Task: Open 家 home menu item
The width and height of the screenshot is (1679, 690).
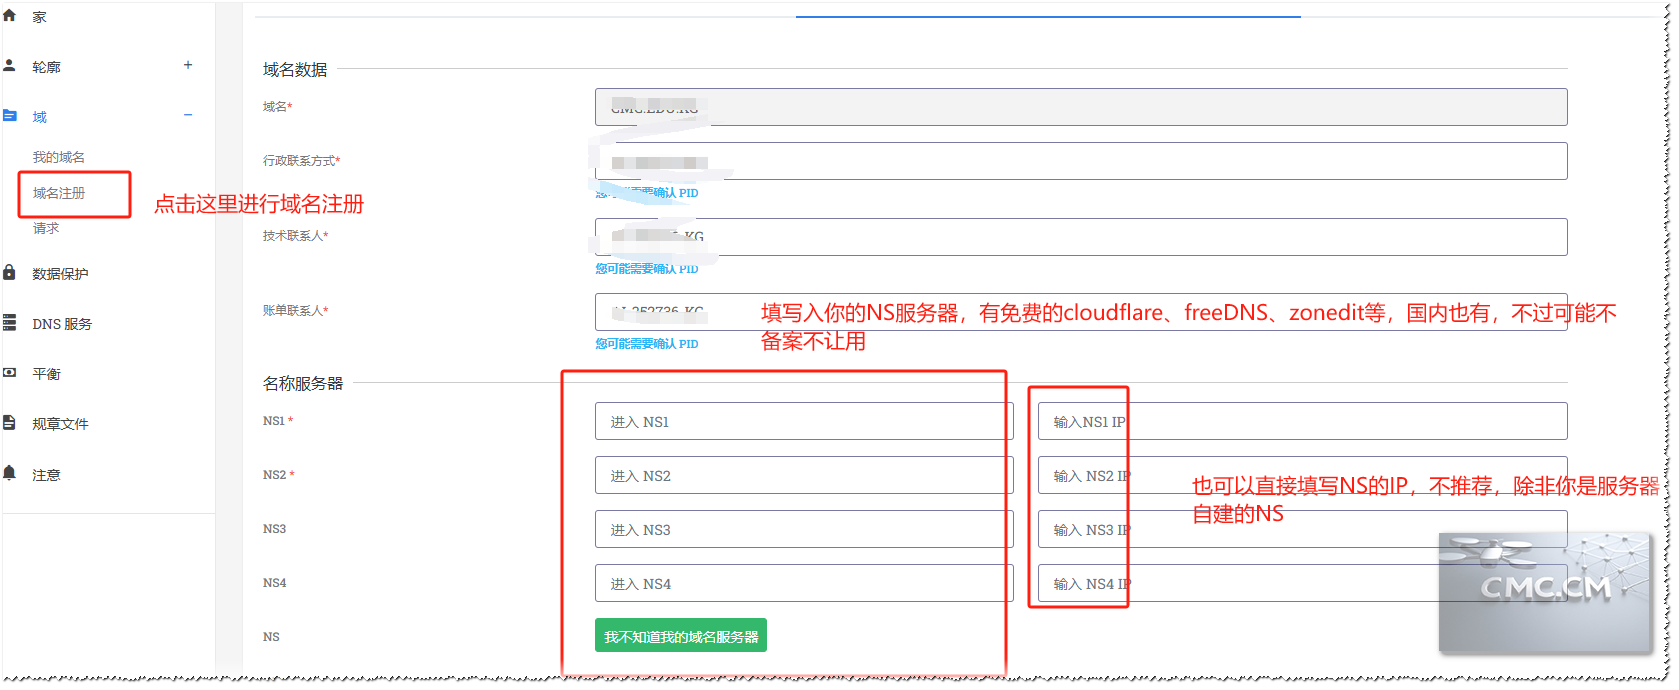Action: pyautogui.click(x=40, y=17)
